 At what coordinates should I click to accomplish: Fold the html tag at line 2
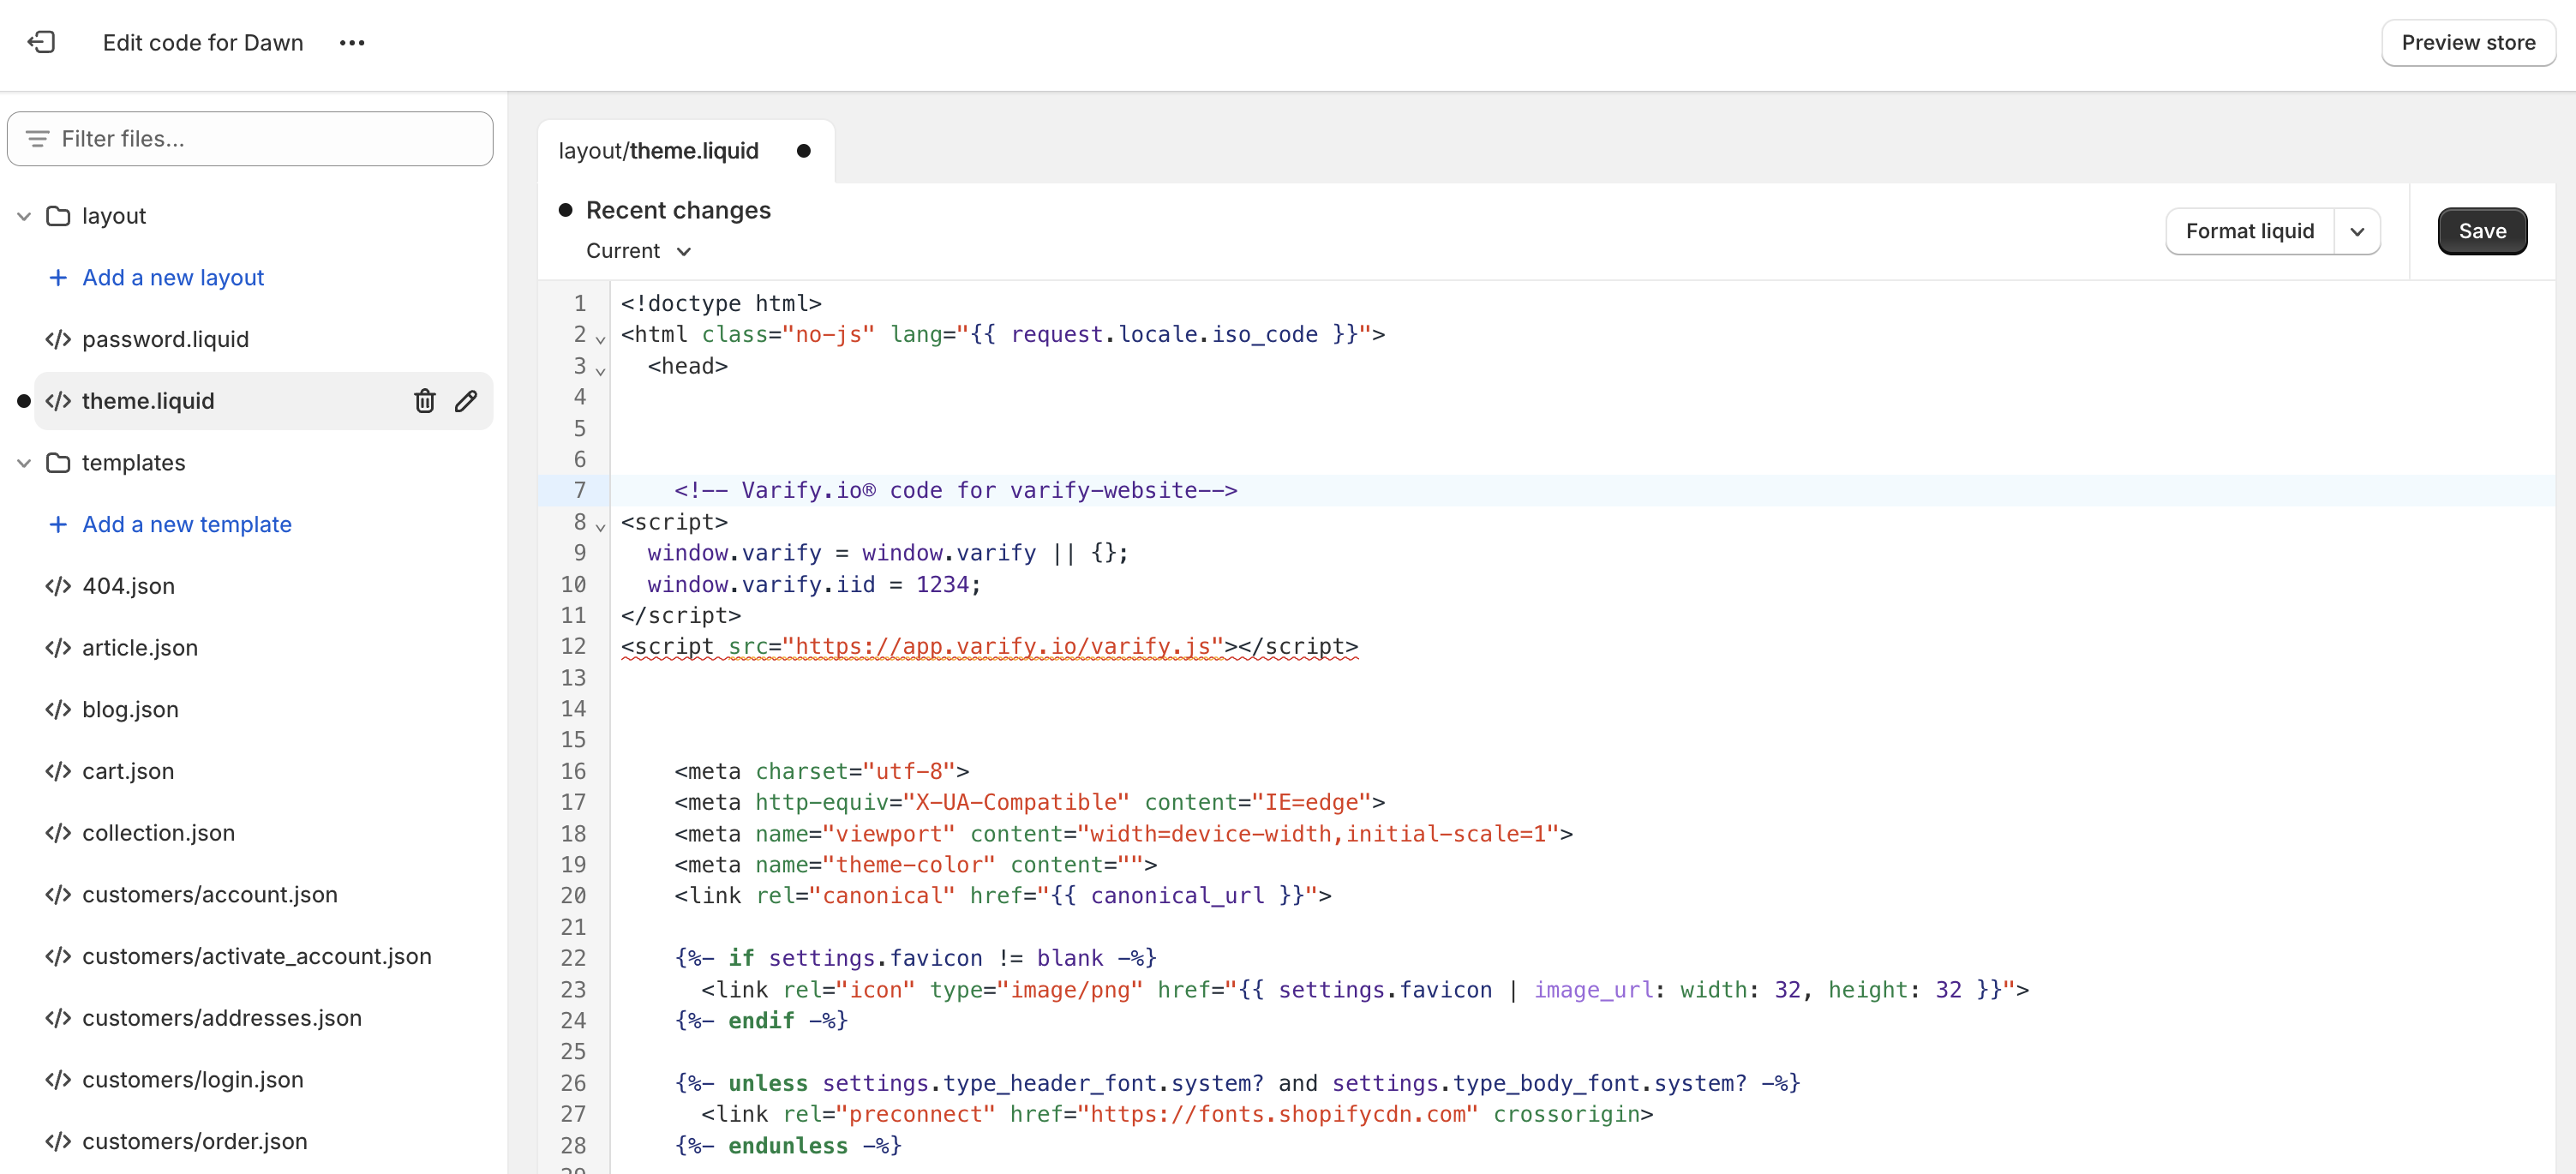point(601,340)
